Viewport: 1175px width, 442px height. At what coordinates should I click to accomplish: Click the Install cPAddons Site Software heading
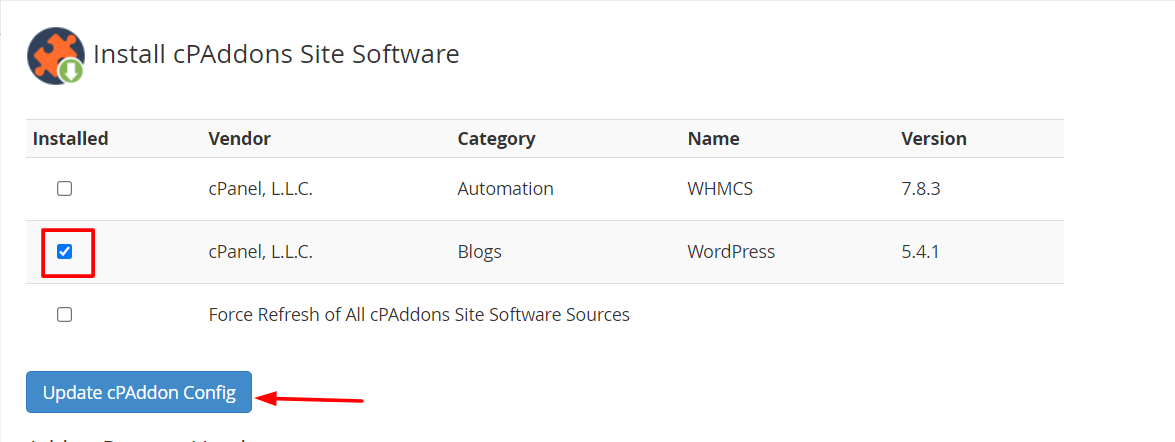276,54
